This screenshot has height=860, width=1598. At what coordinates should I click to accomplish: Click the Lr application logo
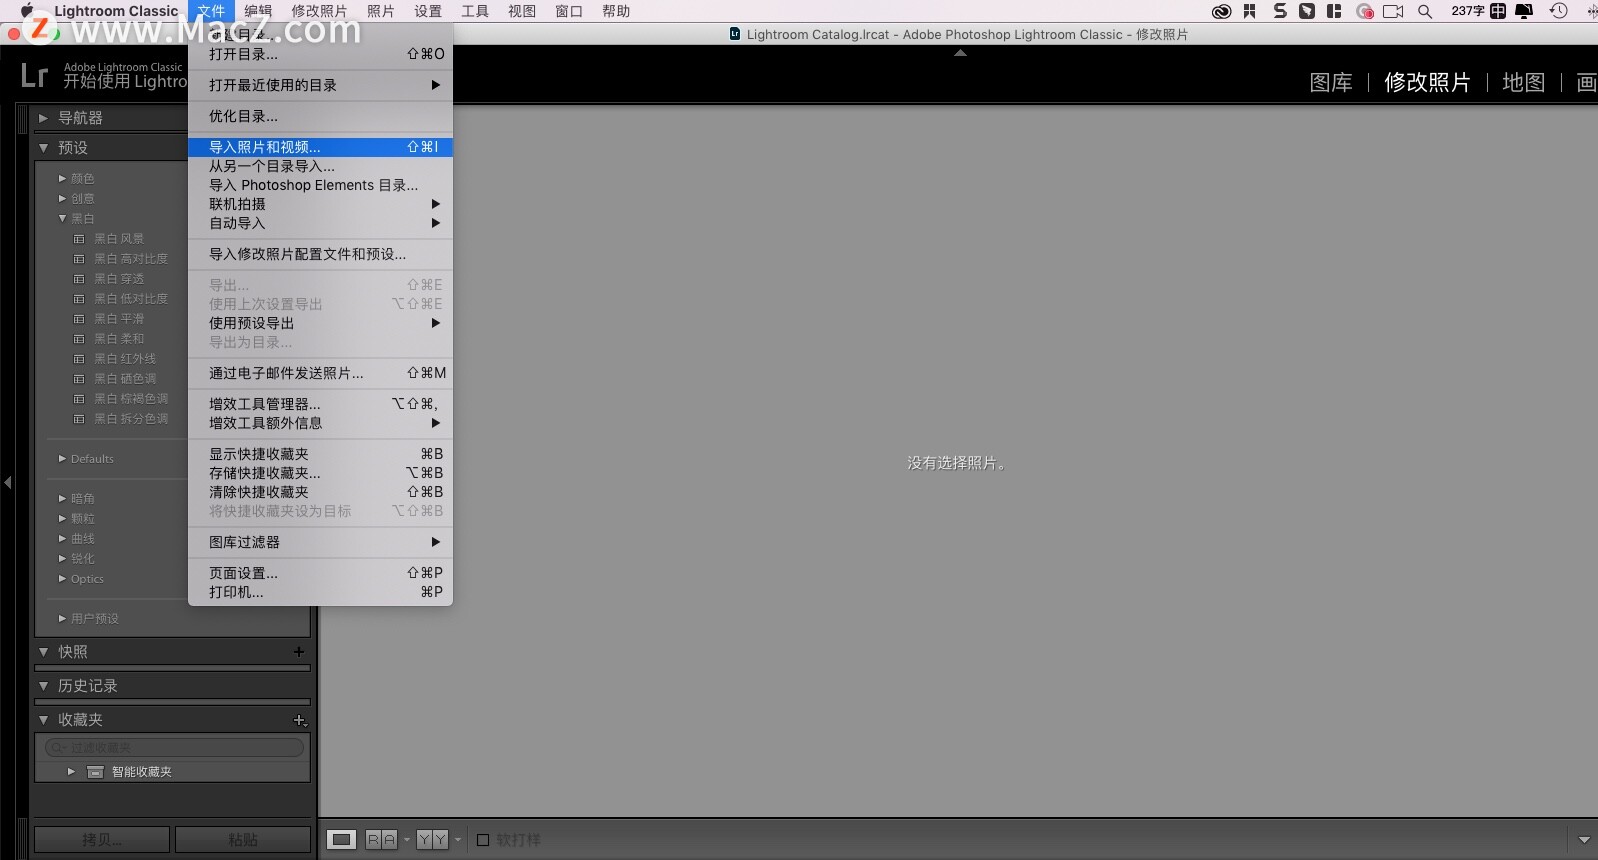(x=34, y=76)
